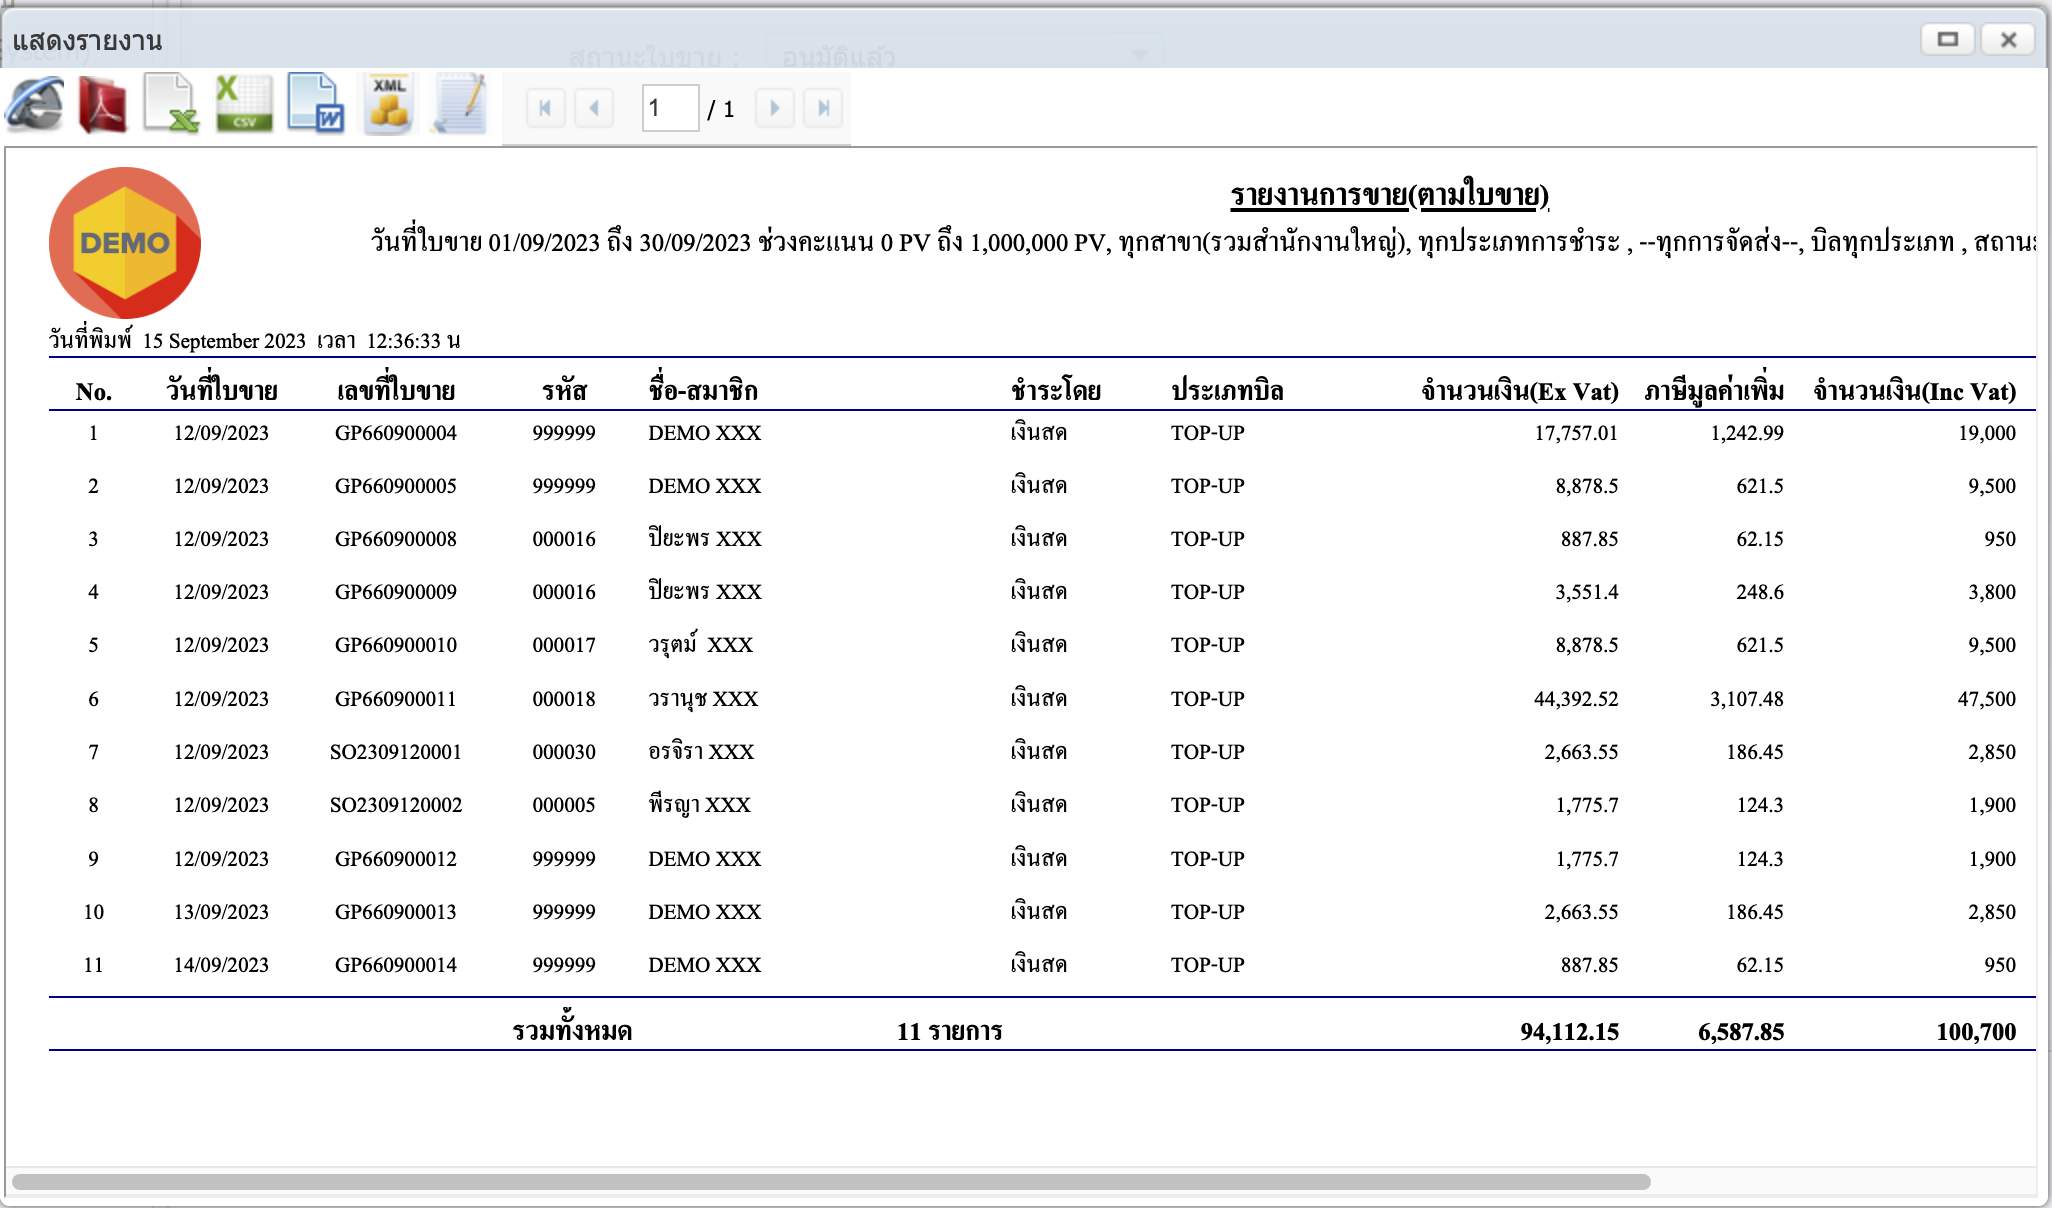This screenshot has height=1208, width=2052.
Task: Click the horizontal scrollbar at bottom
Action: (x=830, y=1182)
